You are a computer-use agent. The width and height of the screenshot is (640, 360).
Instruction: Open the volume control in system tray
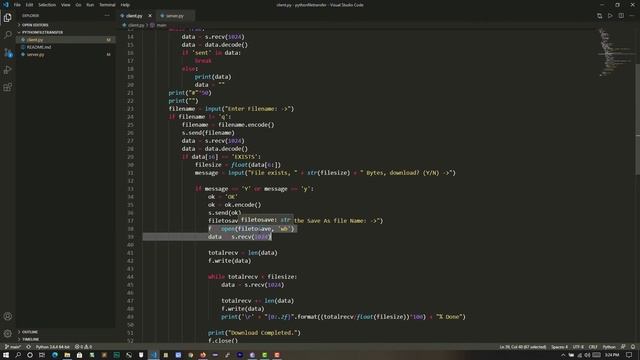point(587,355)
